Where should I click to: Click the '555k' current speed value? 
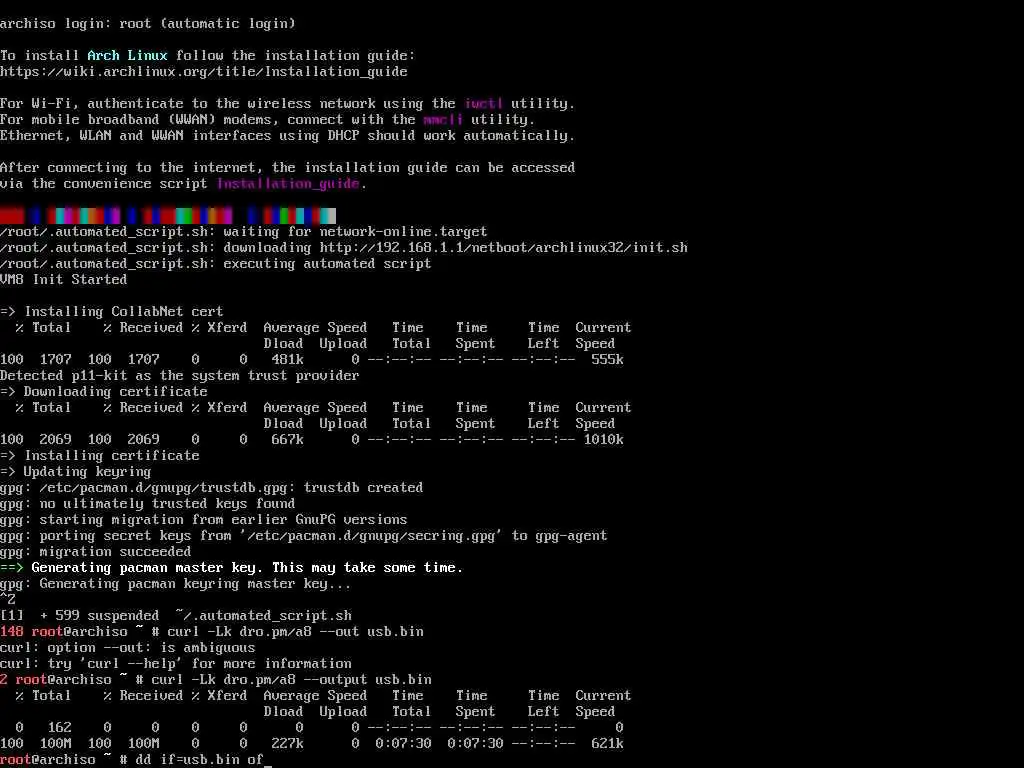607,360
